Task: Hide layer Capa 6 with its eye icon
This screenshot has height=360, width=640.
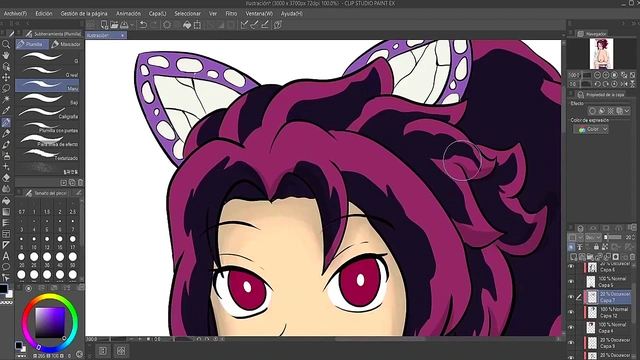Action: point(571,267)
